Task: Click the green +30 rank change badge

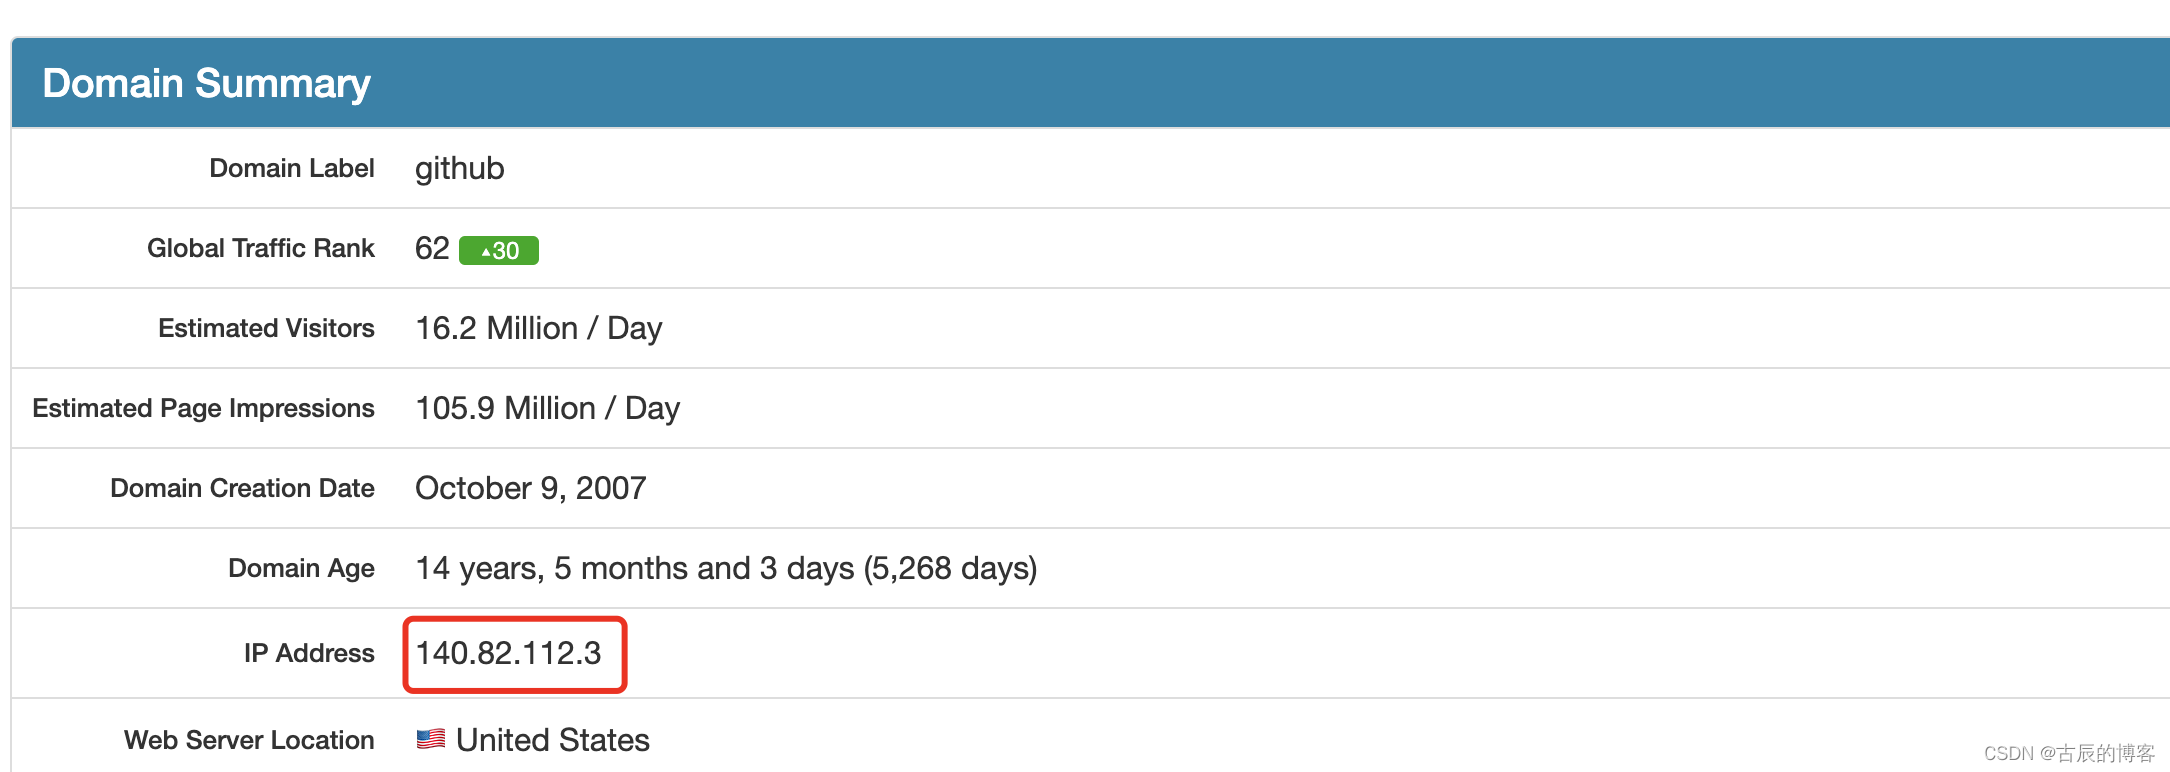Action: [499, 250]
